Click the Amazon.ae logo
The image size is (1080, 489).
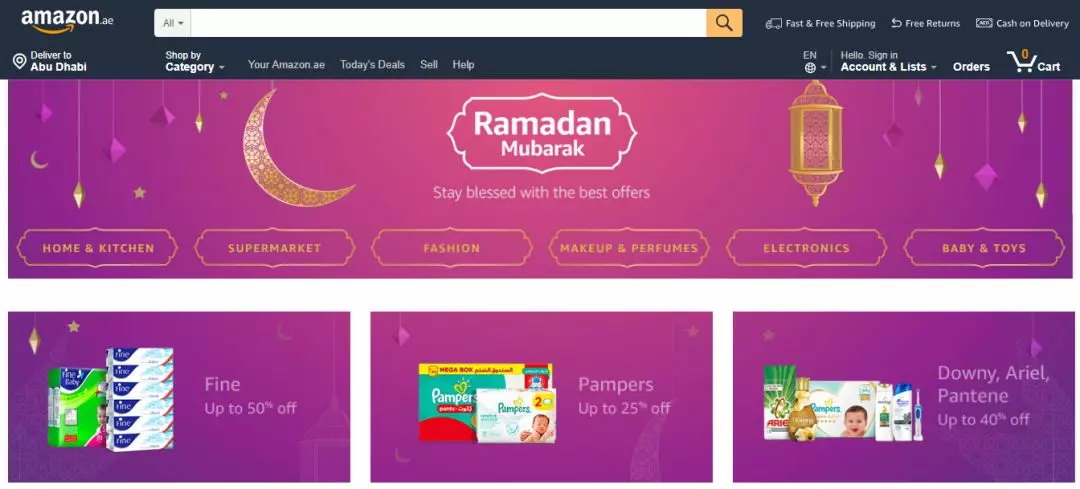67,21
